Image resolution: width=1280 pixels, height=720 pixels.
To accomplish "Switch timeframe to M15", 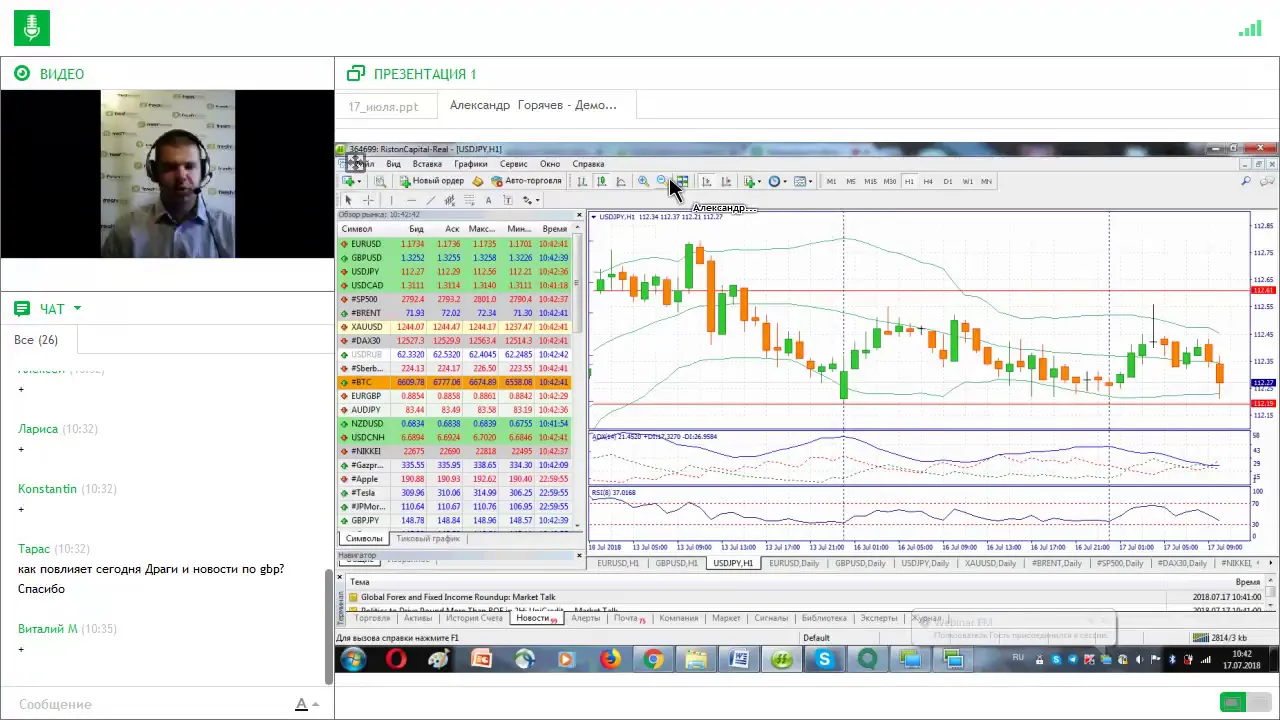I will coord(870,181).
